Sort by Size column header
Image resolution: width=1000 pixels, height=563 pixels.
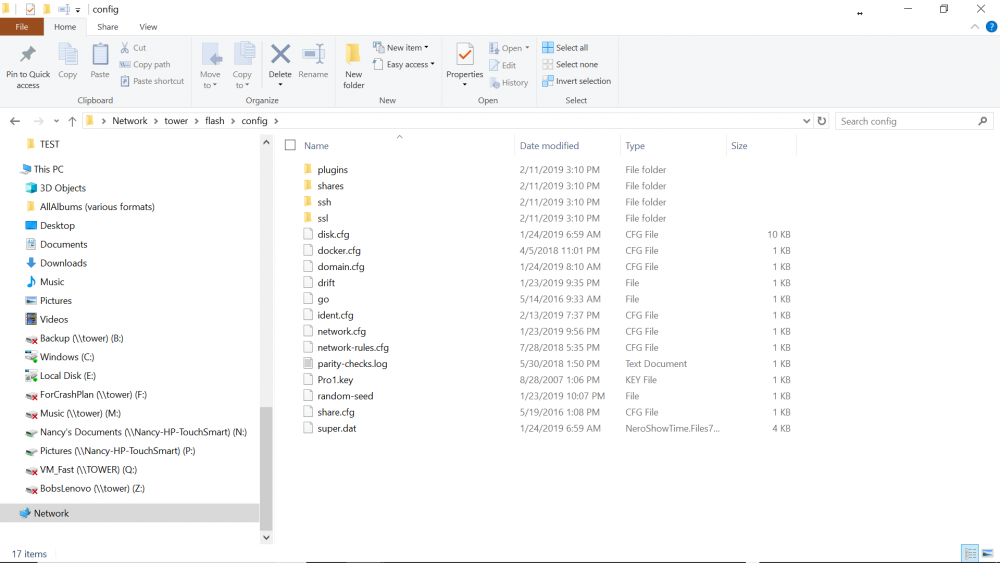click(739, 146)
